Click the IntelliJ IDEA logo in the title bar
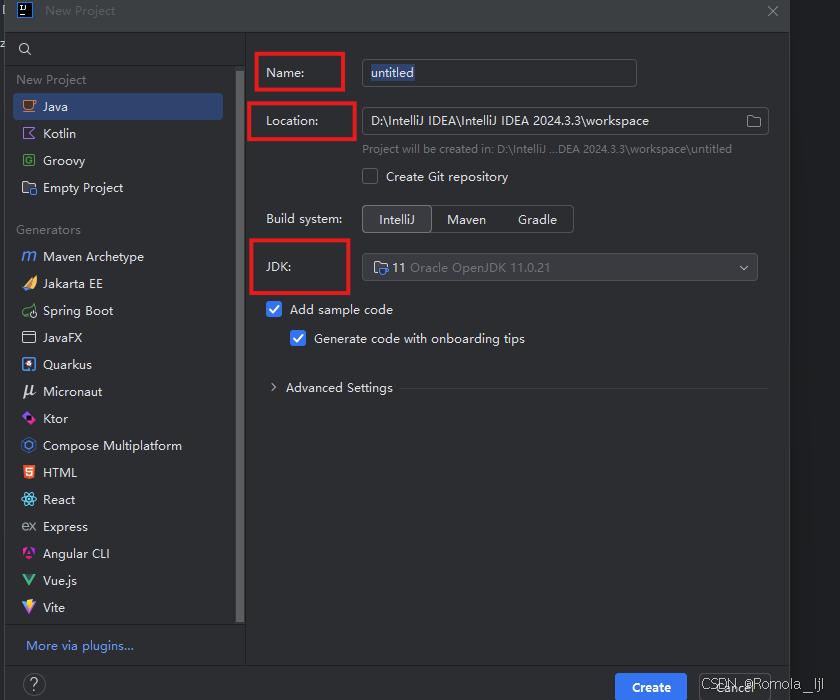Screen dimensions: 840x700 [x=25, y=10]
